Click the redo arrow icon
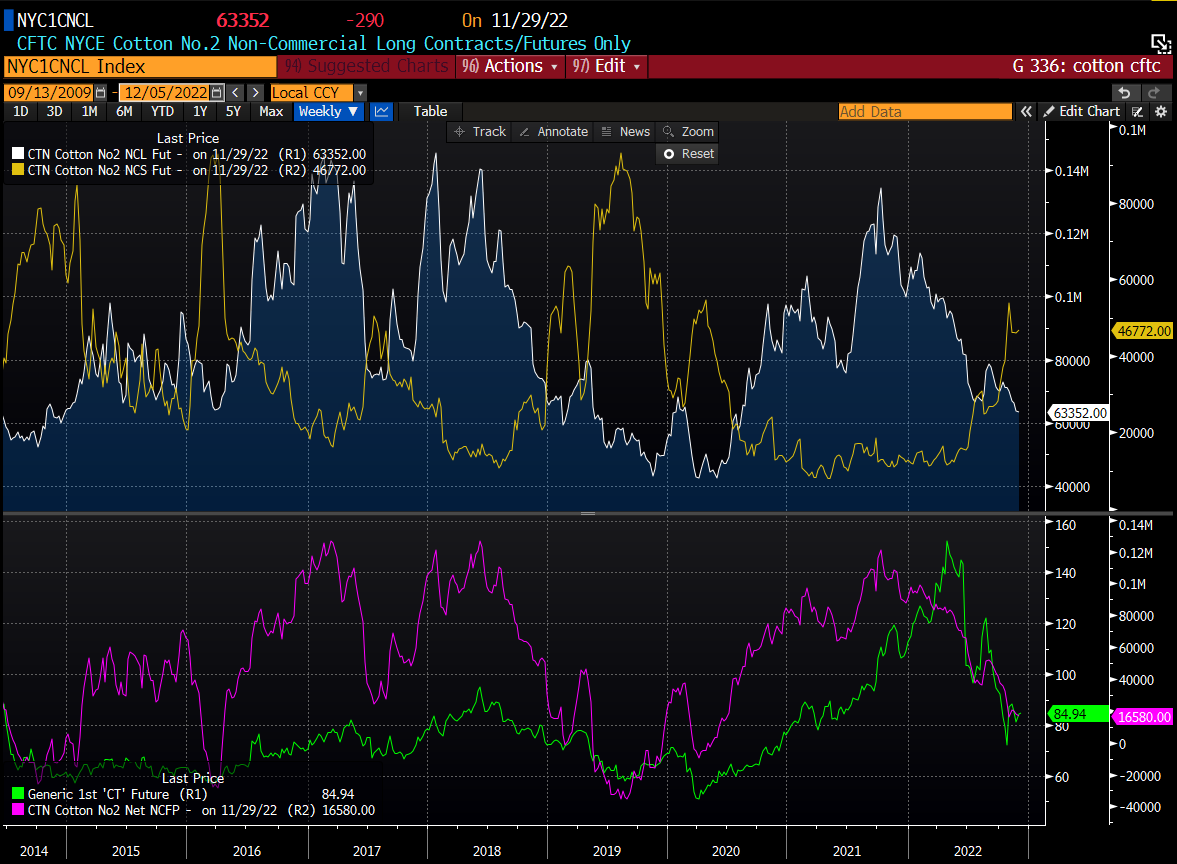The height and width of the screenshot is (864, 1177). click(1152, 92)
